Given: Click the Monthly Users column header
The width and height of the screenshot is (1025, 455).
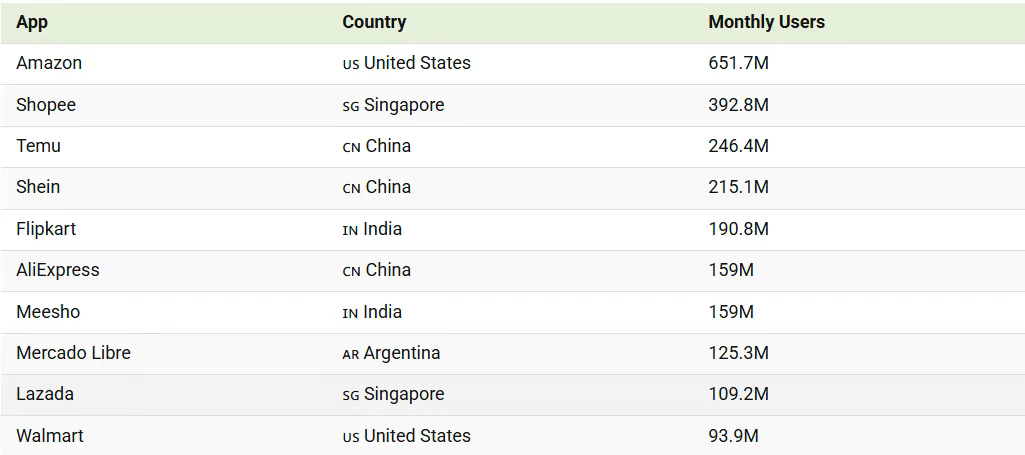Looking at the screenshot, I should click(x=766, y=22).
